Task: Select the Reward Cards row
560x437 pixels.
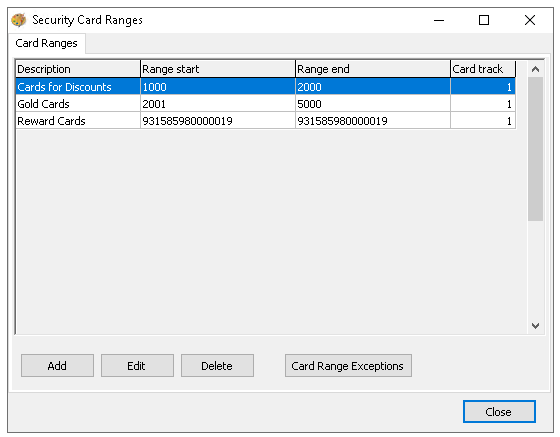Action: coord(265,121)
